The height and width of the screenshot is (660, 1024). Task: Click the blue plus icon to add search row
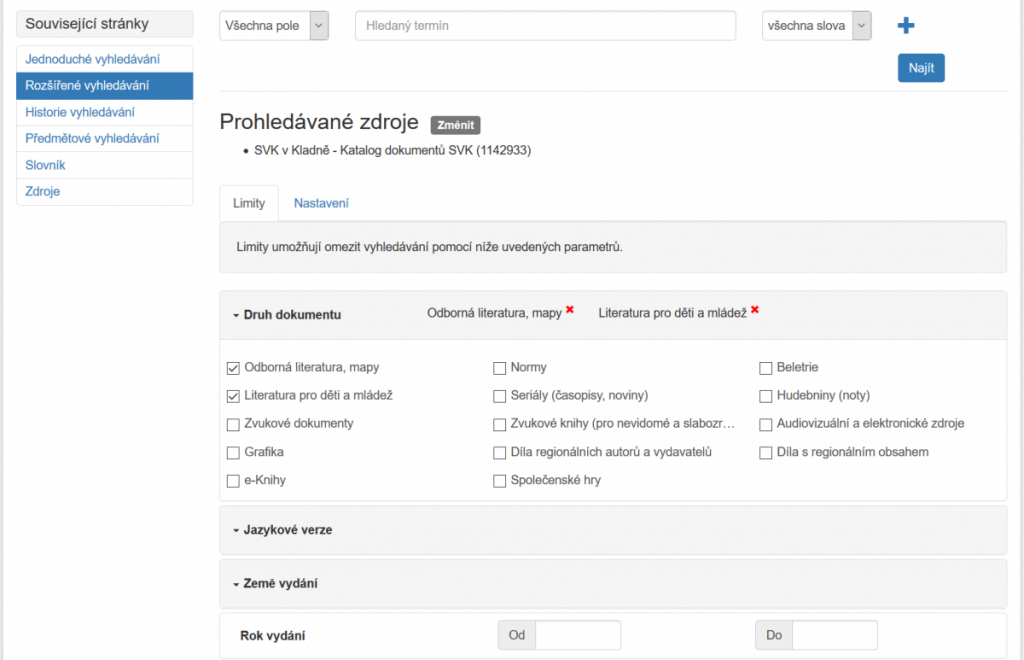906,26
